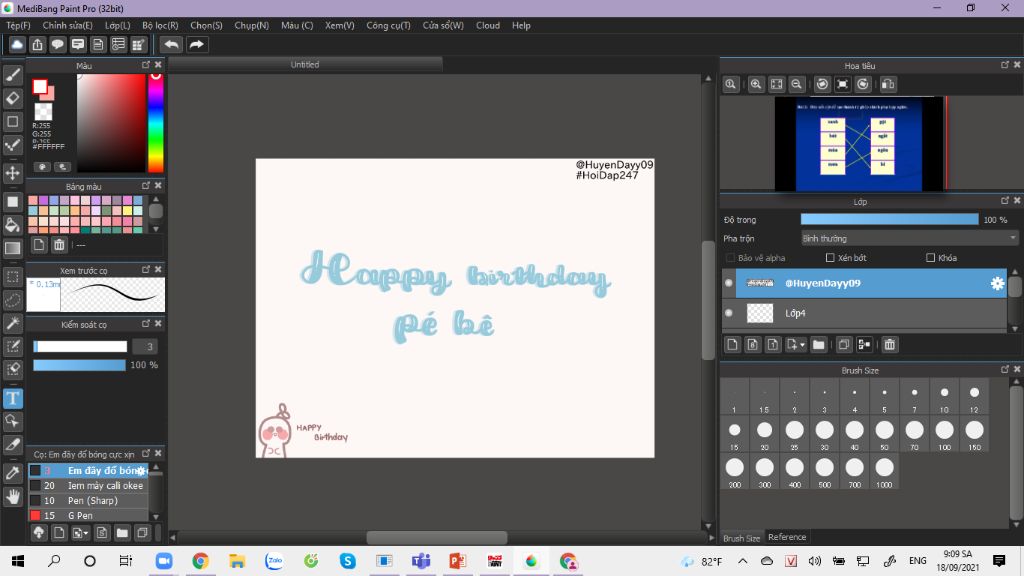Select the Lasso tool
The image size is (1024, 576).
tap(12, 300)
